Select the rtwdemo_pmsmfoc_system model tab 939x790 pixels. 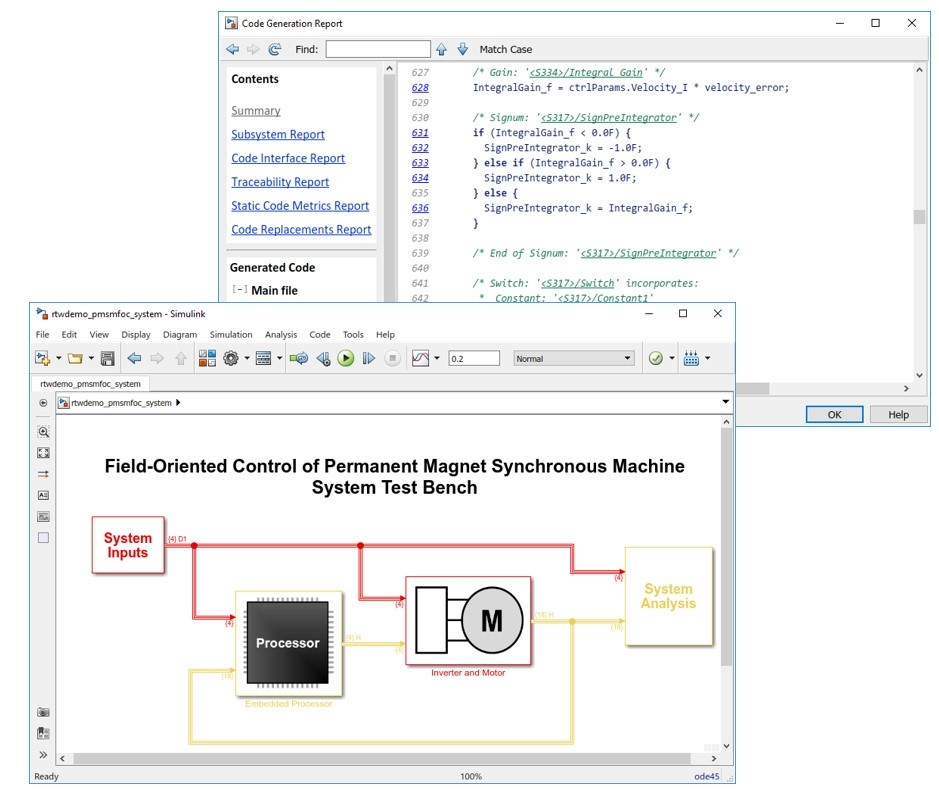(x=90, y=384)
